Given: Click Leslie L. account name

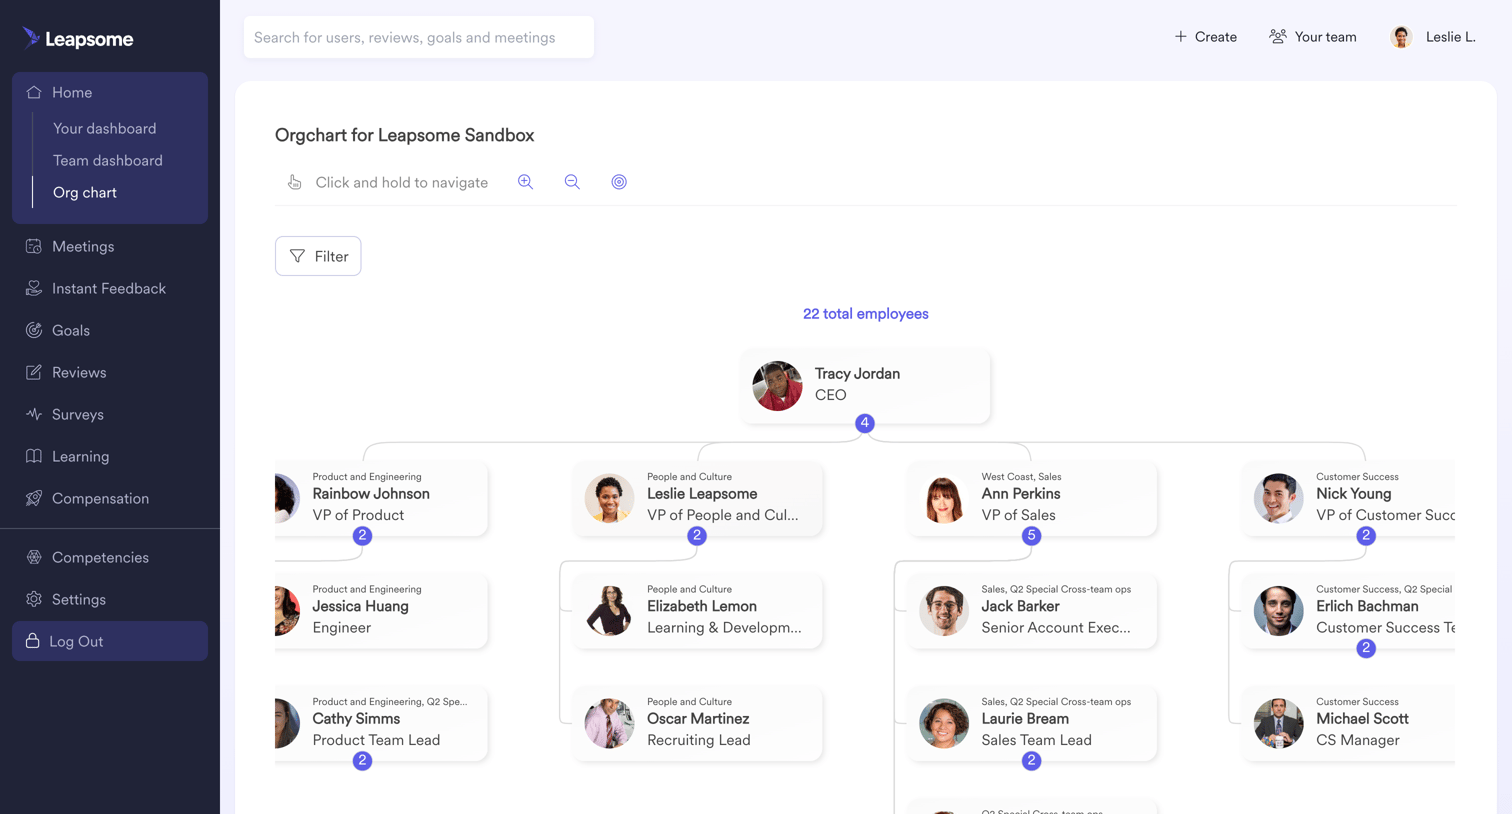Looking at the screenshot, I should pyautogui.click(x=1450, y=37).
